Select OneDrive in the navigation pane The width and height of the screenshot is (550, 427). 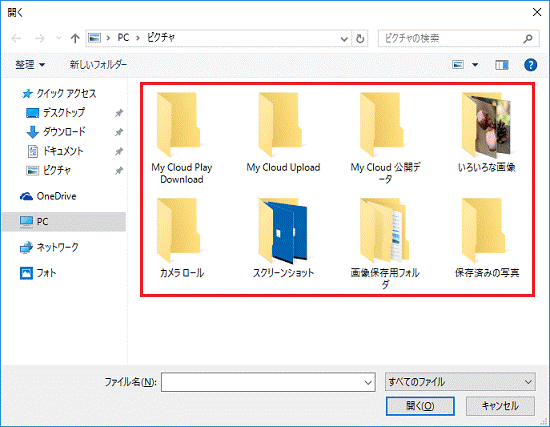point(48,196)
